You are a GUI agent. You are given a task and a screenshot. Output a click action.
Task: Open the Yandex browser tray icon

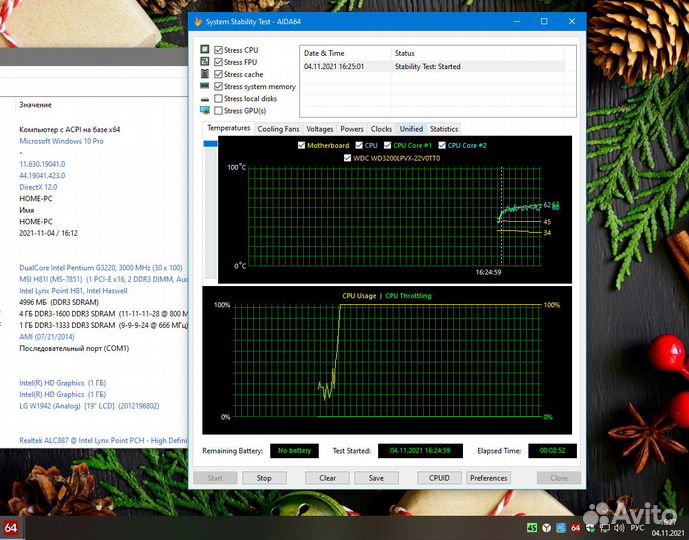coord(546,528)
